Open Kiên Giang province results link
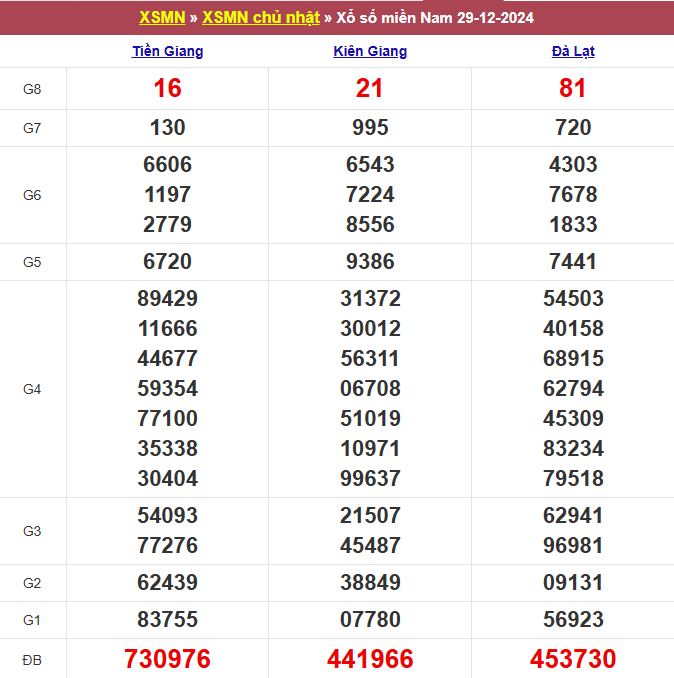The height and width of the screenshot is (678, 674). [370, 51]
